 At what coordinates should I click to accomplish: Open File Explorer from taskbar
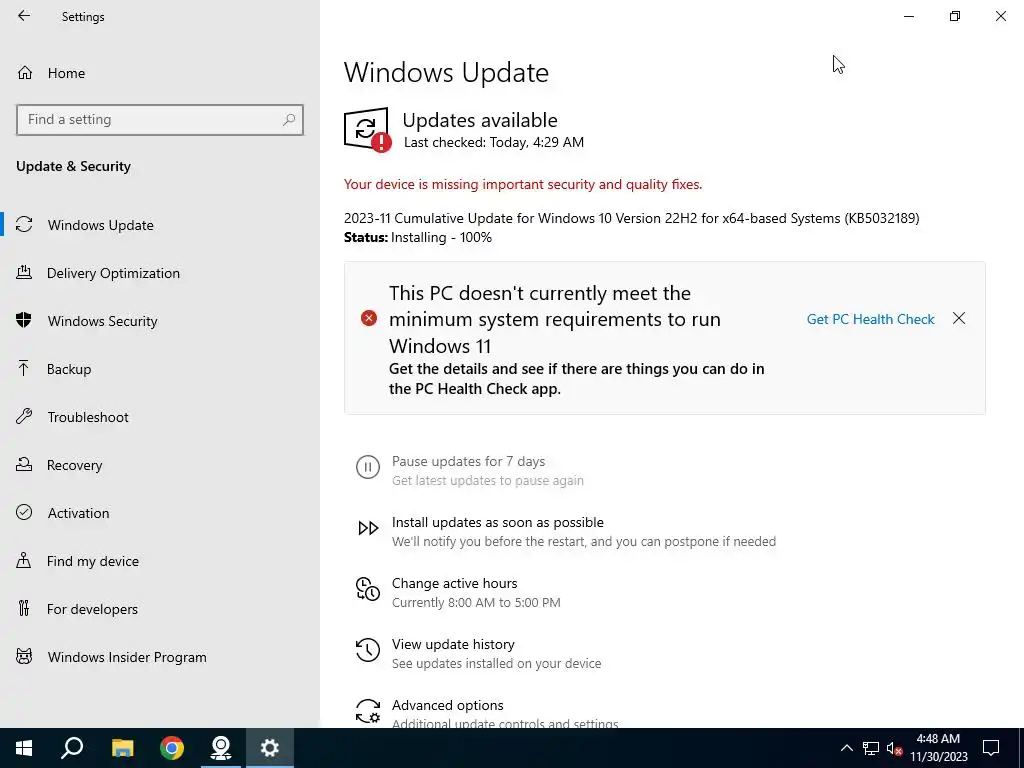pos(122,748)
